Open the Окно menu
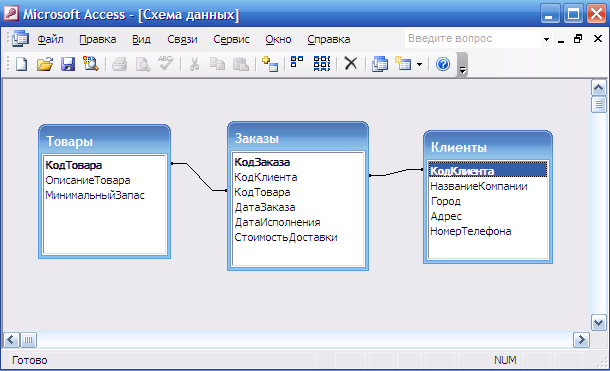The height and width of the screenshot is (371, 610). click(278, 39)
